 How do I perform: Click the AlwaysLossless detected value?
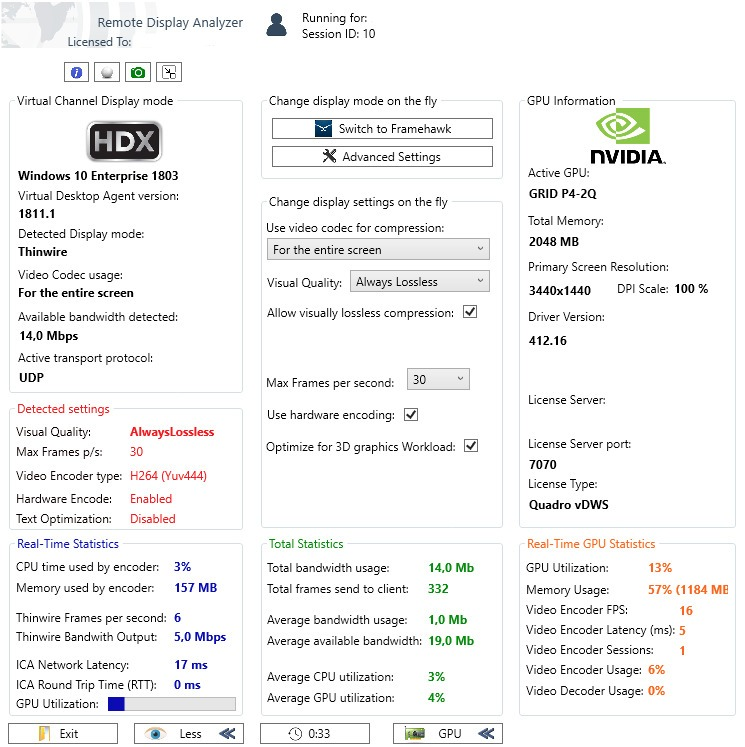tap(172, 432)
